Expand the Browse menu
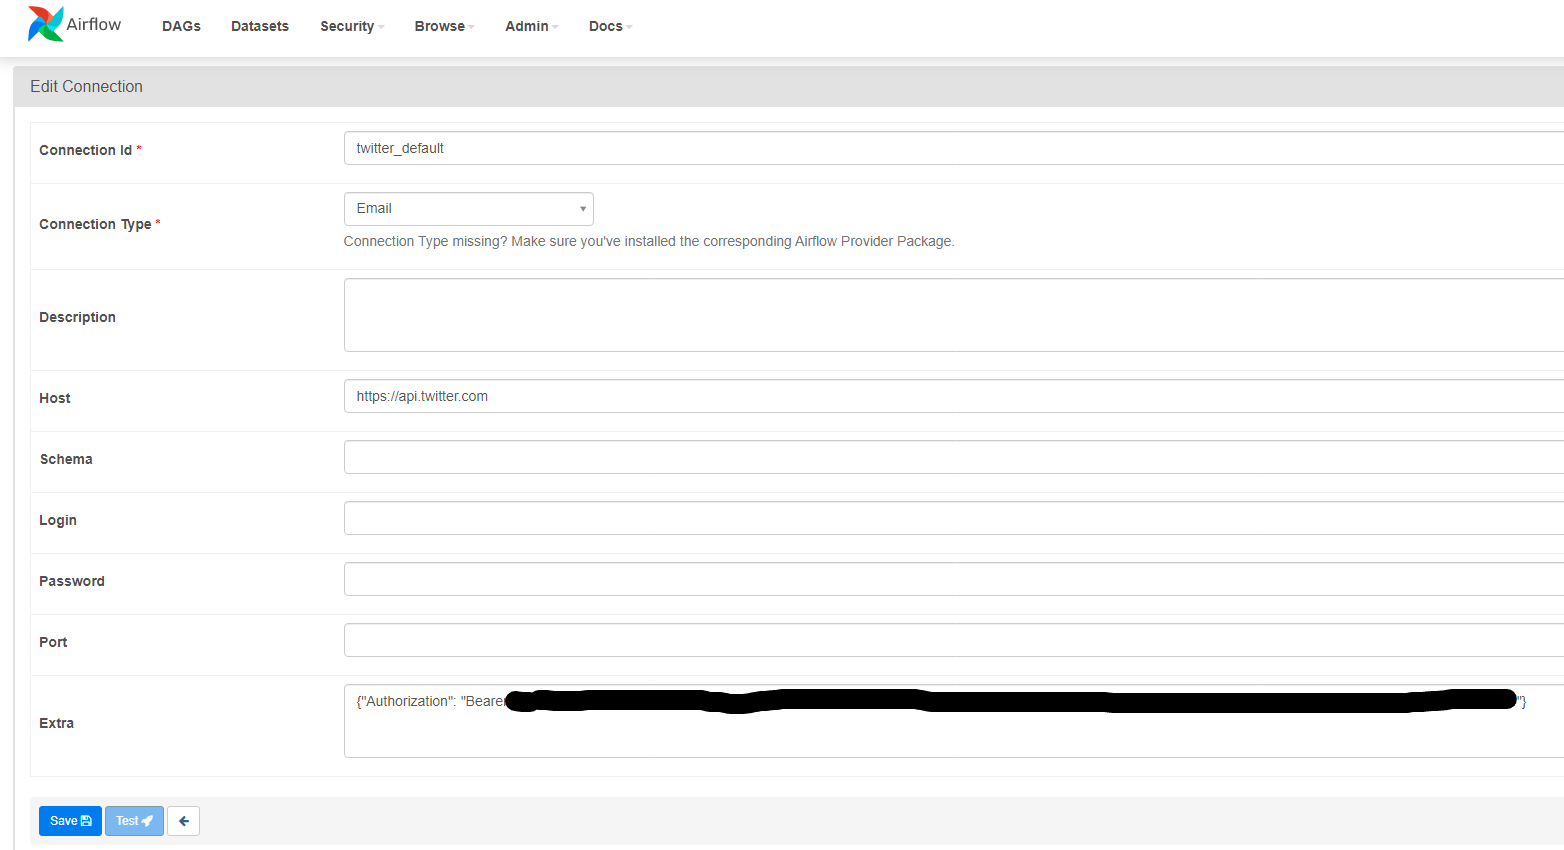This screenshot has width=1564, height=850. pos(445,26)
